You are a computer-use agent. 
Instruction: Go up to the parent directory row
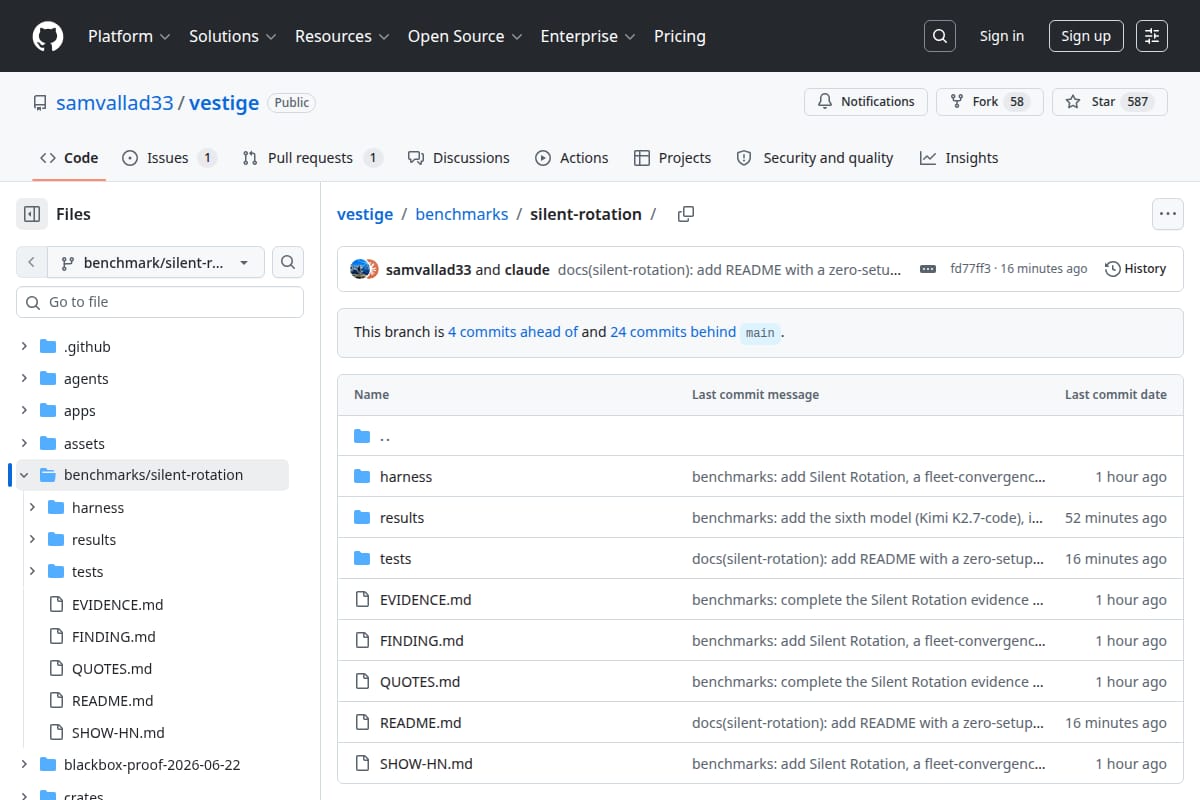pos(760,436)
